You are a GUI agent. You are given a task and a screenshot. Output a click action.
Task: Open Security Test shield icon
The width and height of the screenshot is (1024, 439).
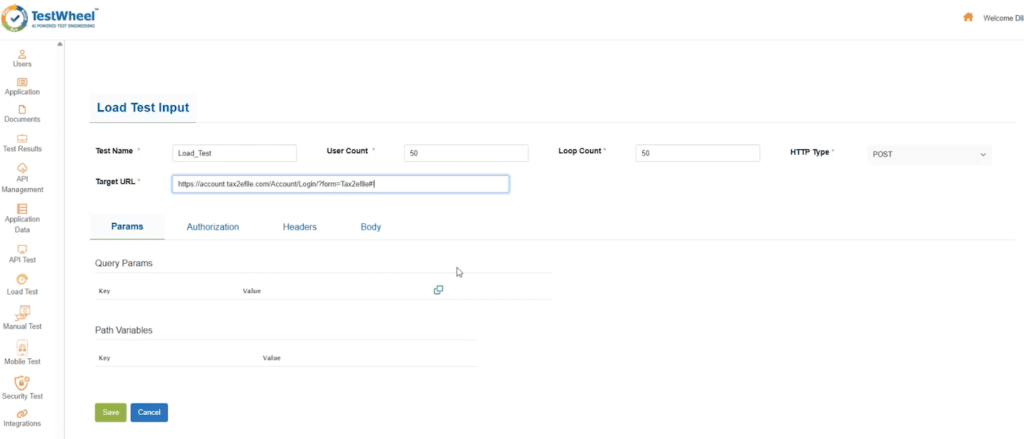coord(22,382)
